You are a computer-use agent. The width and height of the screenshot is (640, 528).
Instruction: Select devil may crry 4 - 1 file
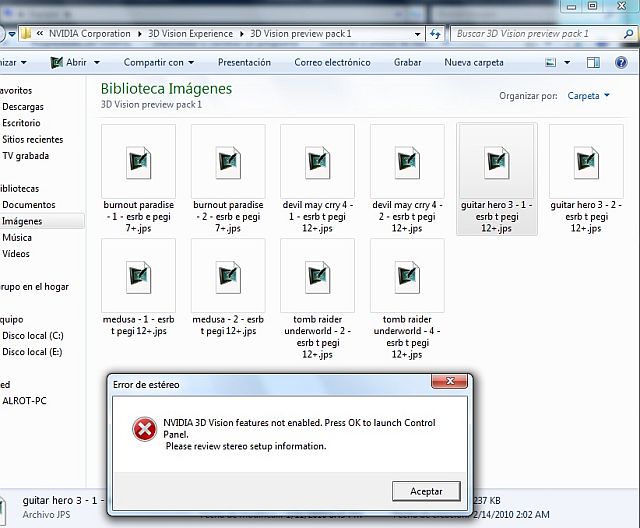(317, 162)
